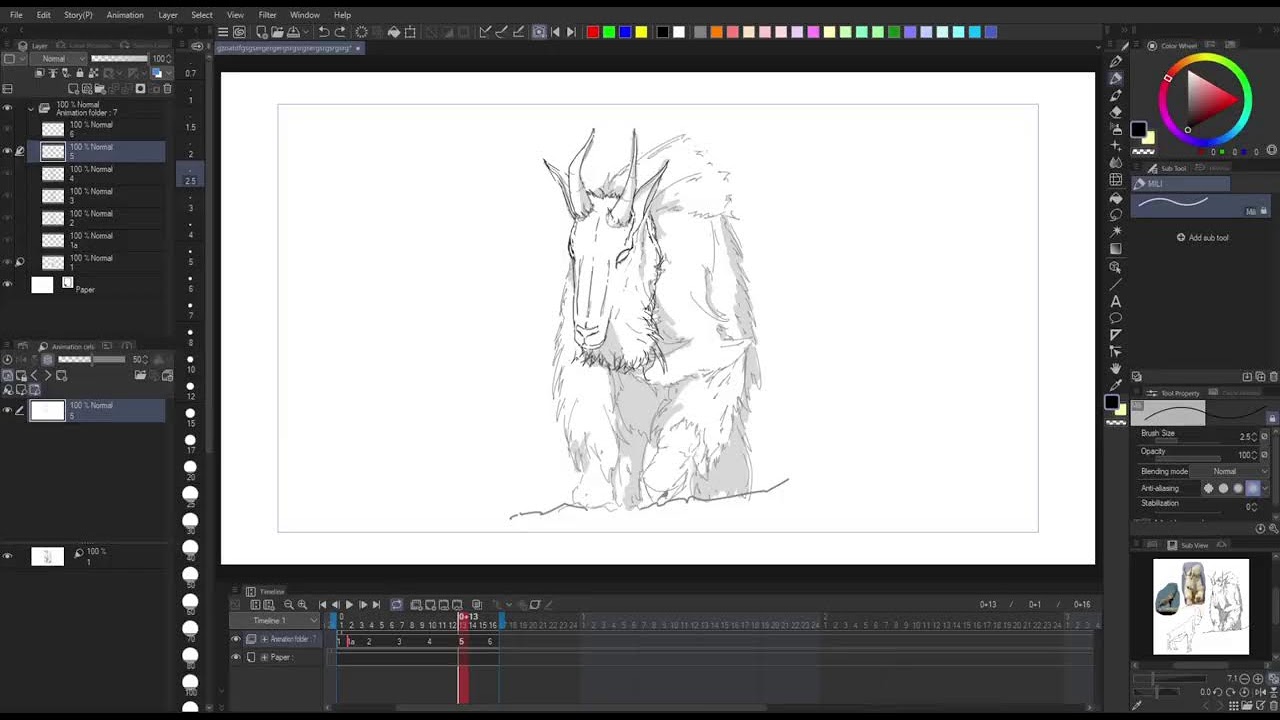Viewport: 1280px width, 720px height.
Task: Open the Timeline 1 dropdown
Action: 272,620
